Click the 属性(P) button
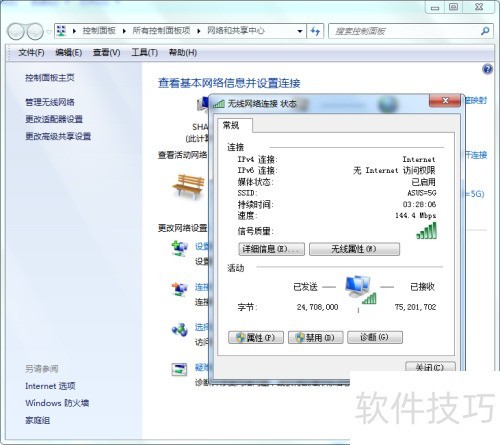500x445 pixels. 256,337
